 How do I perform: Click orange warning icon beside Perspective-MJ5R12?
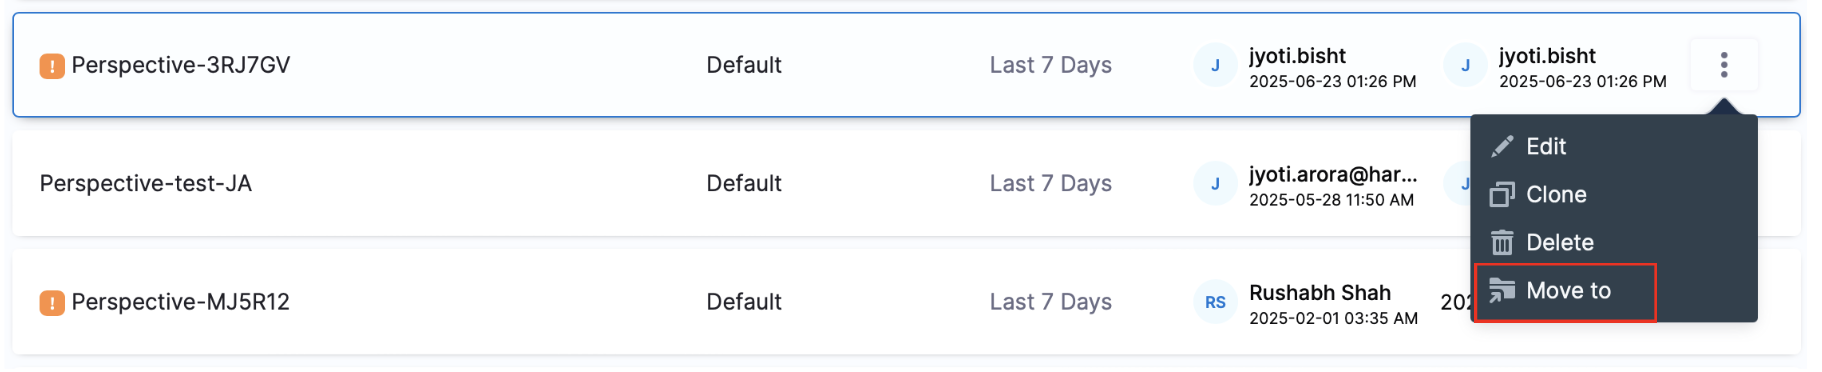52,303
